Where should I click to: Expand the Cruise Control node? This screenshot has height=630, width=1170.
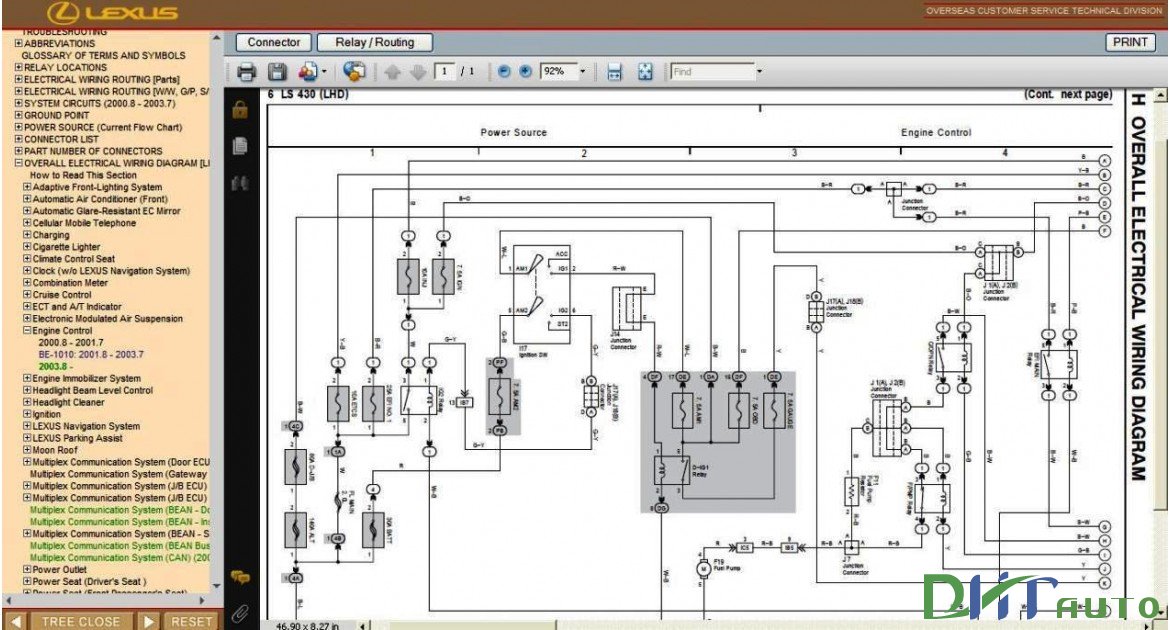point(27,294)
